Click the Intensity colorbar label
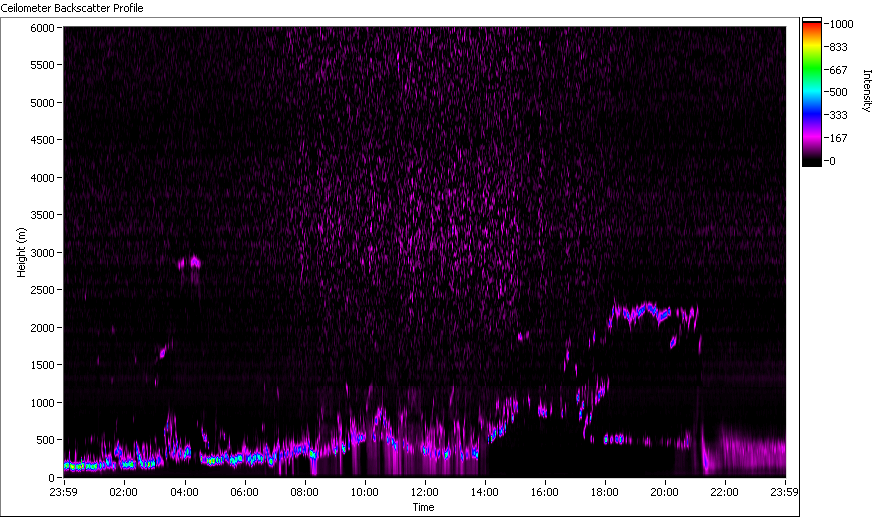 tap(867, 91)
